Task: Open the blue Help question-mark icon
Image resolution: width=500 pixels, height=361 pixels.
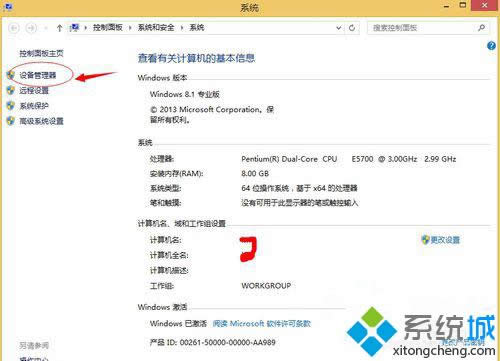Action: [491, 46]
